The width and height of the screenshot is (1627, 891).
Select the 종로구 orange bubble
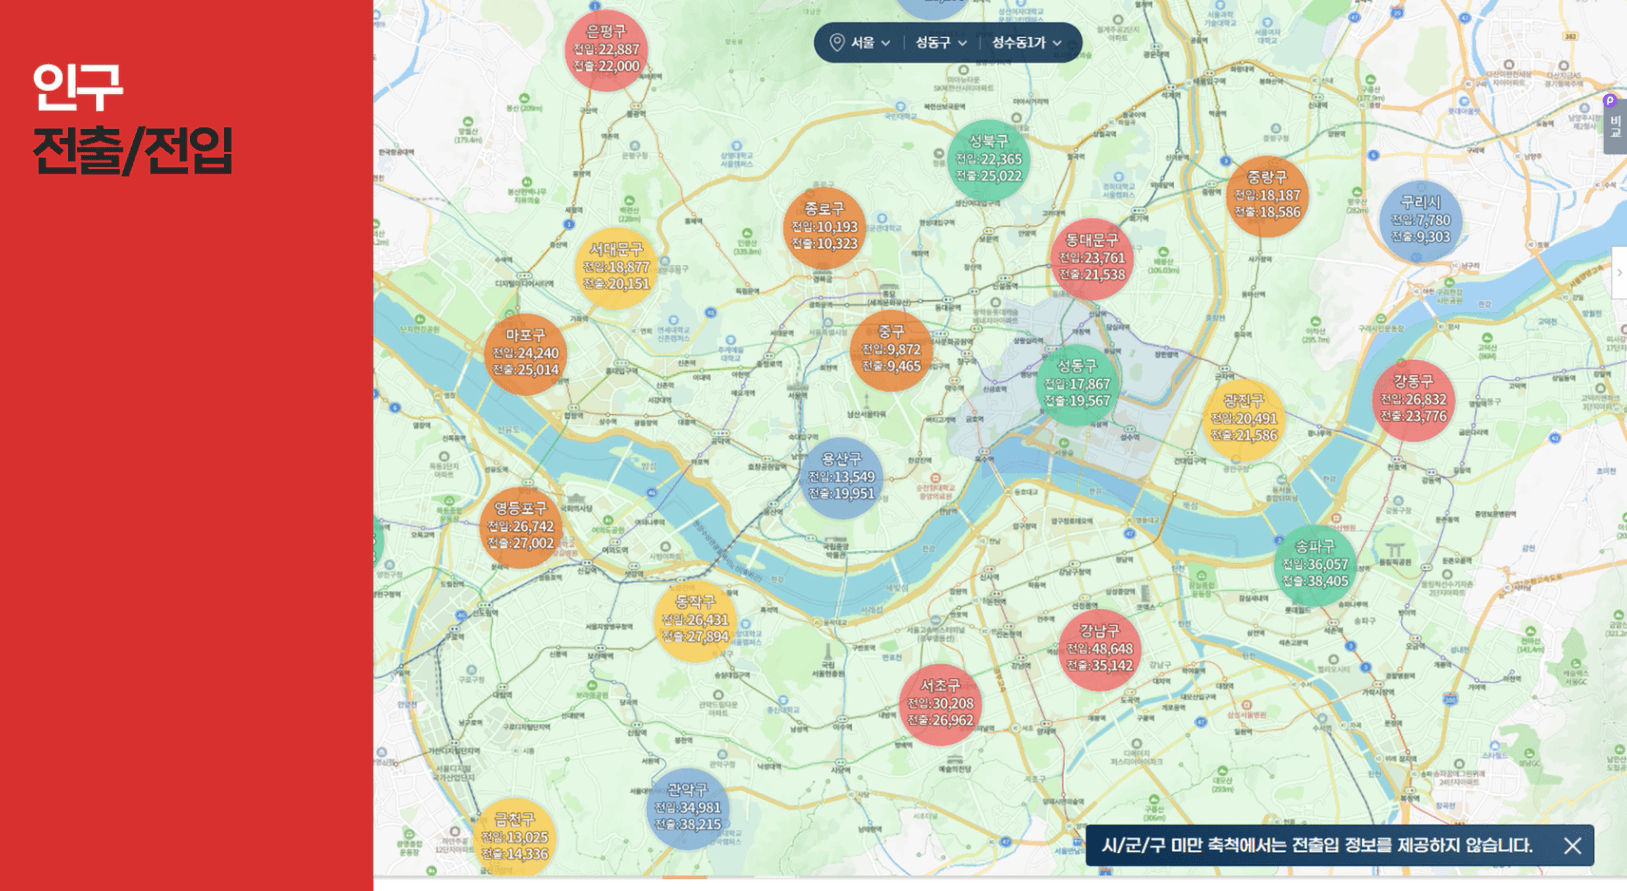point(824,227)
